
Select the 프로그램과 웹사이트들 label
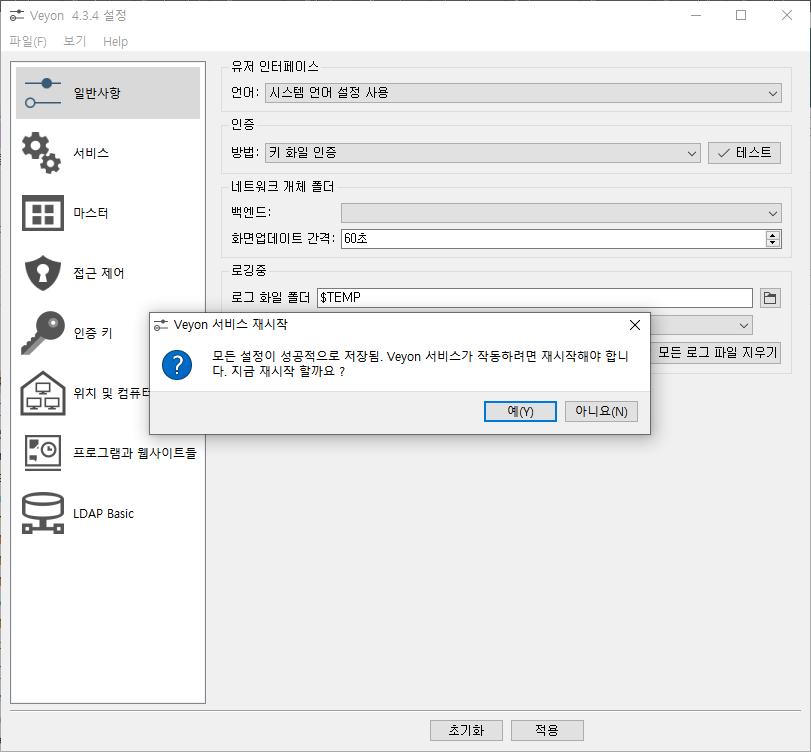tap(135, 453)
